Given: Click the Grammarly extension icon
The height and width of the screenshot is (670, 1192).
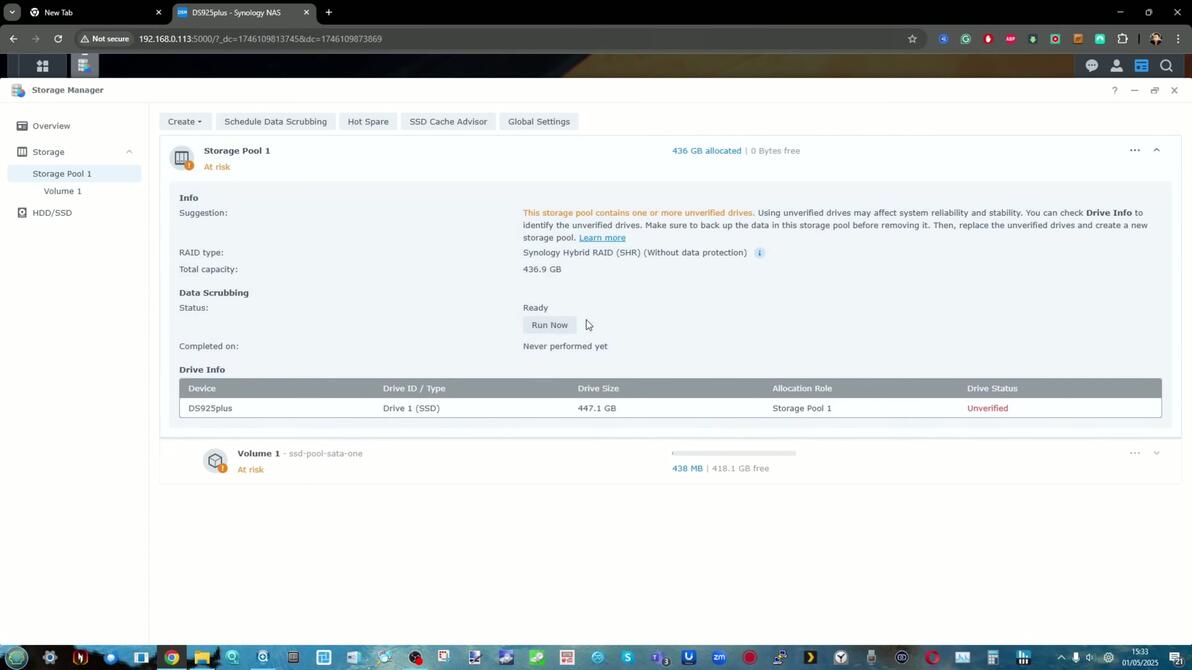Looking at the screenshot, I should (x=965, y=39).
